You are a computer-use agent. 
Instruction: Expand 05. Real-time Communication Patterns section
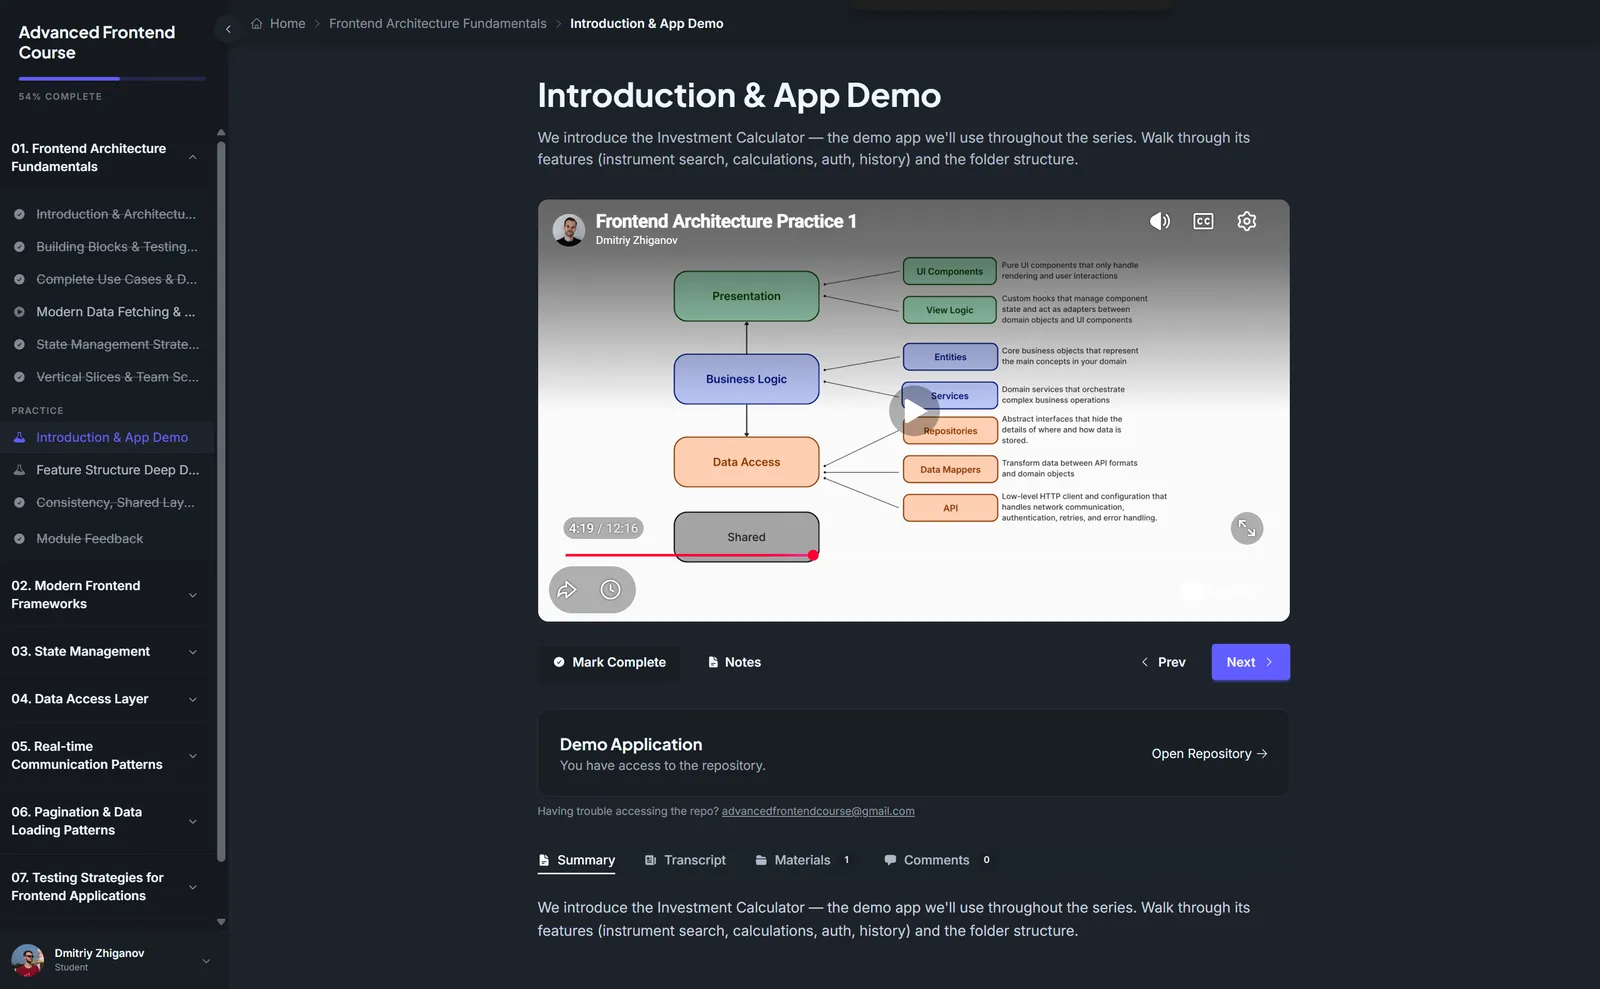pos(193,756)
